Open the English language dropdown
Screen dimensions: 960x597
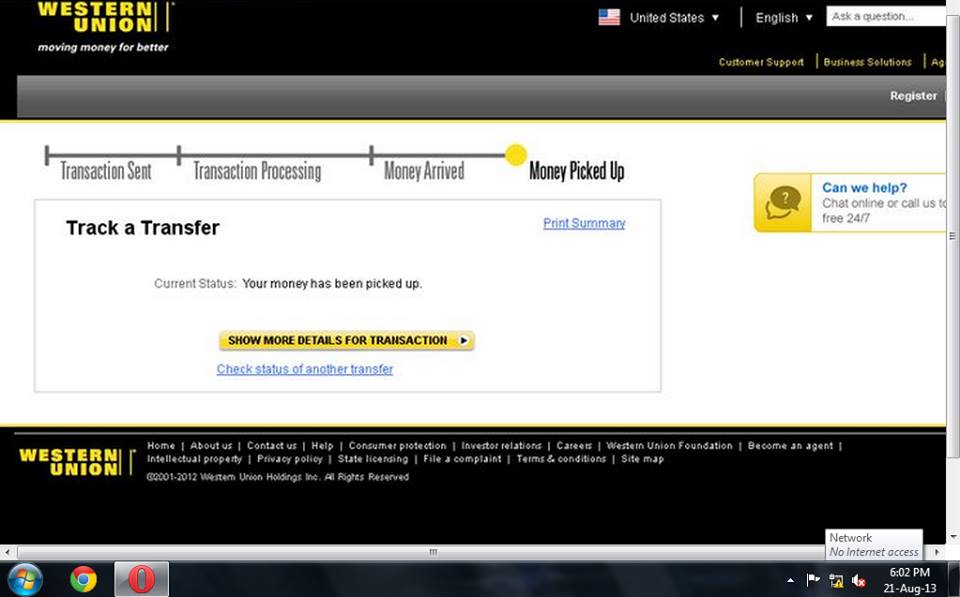tap(784, 18)
